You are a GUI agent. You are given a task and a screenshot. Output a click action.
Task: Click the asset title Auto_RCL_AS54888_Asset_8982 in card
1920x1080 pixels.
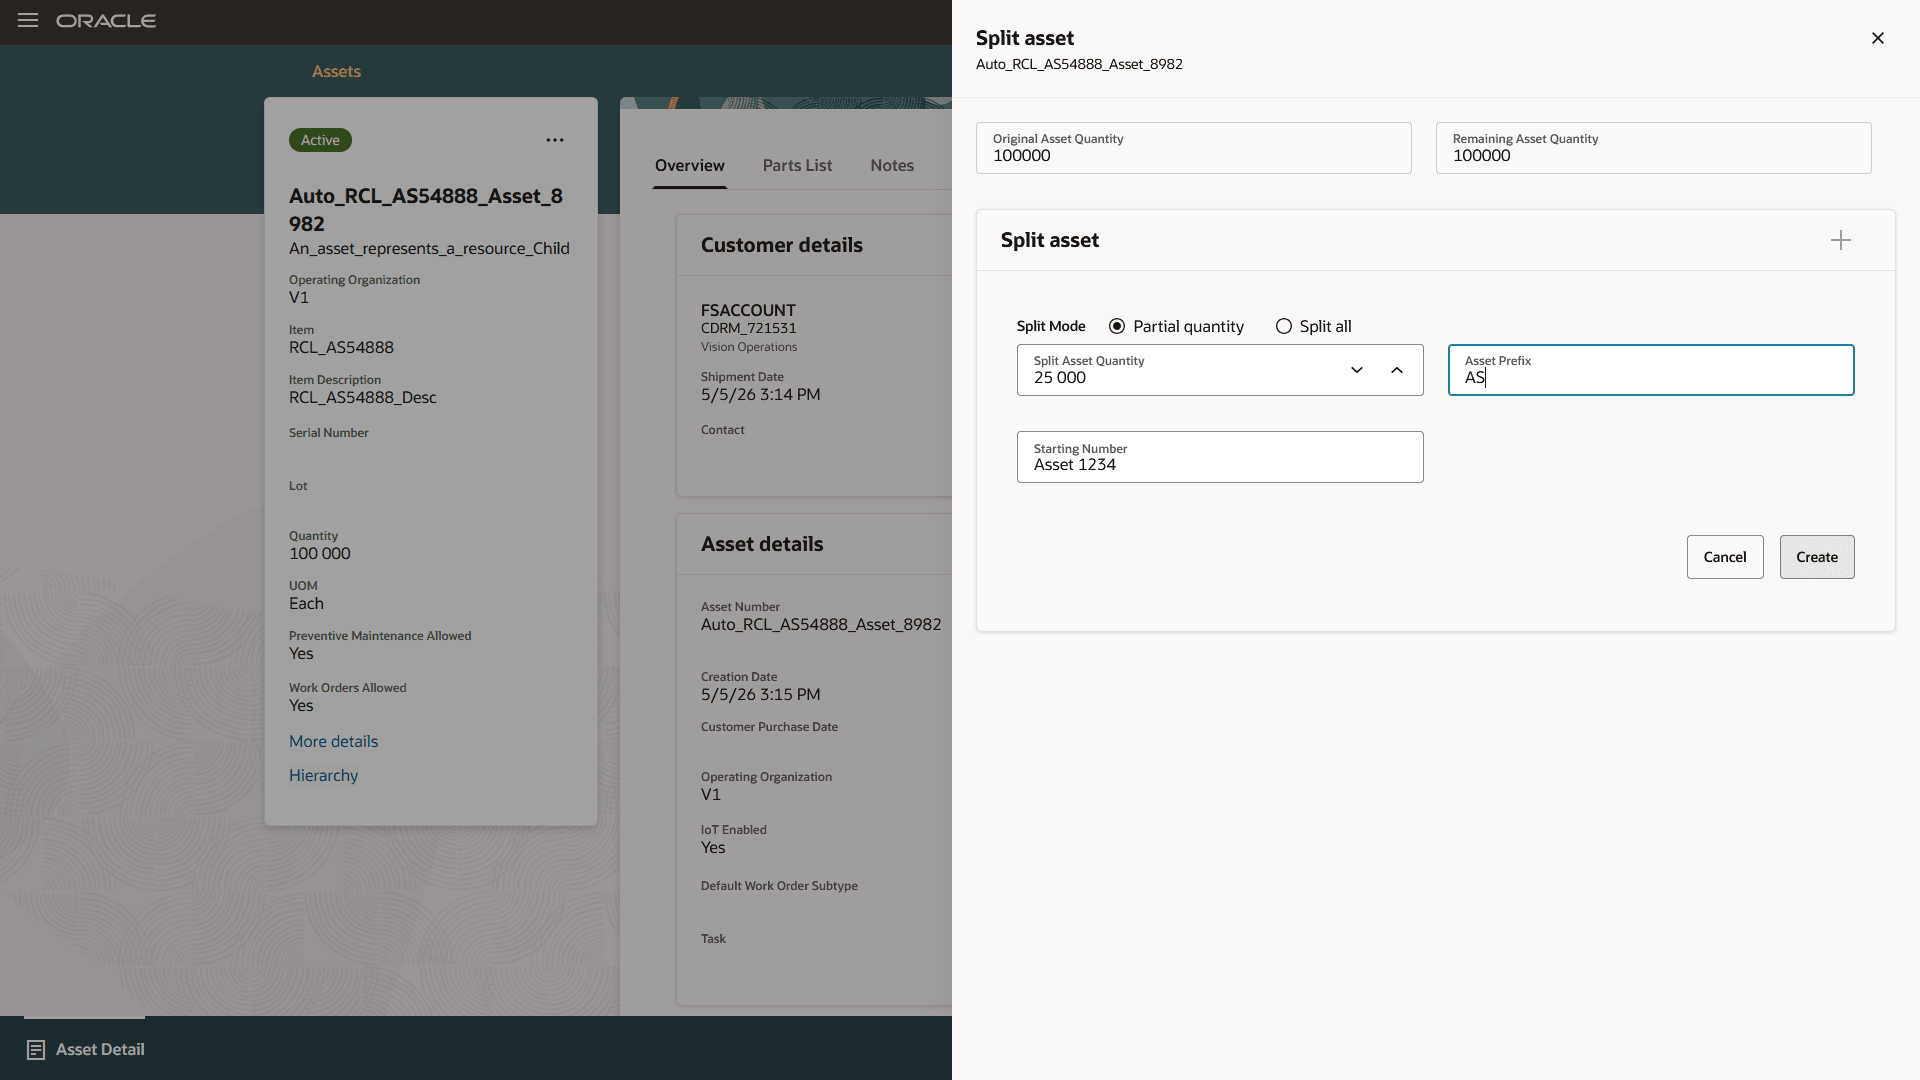point(426,210)
